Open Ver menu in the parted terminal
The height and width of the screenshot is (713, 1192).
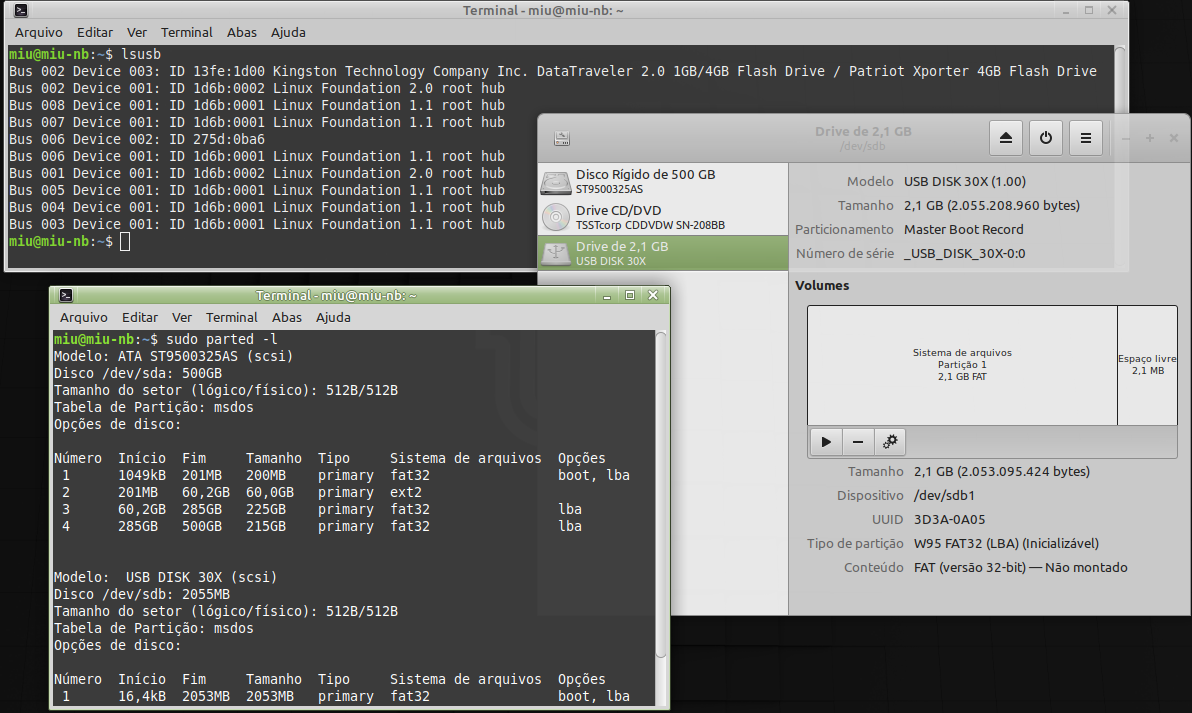182,318
